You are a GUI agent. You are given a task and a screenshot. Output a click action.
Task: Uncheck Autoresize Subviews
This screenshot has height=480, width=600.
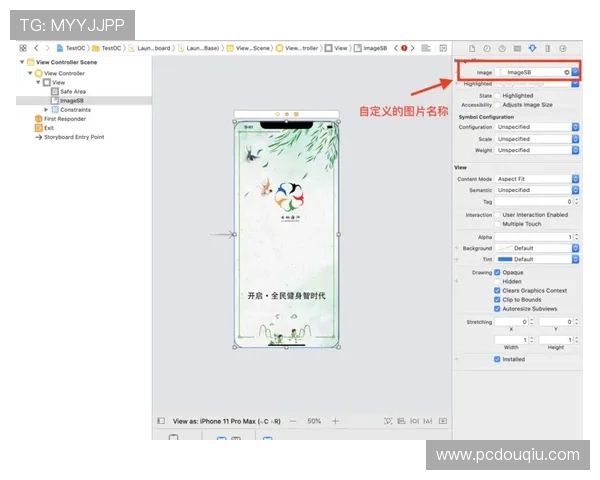click(x=497, y=309)
